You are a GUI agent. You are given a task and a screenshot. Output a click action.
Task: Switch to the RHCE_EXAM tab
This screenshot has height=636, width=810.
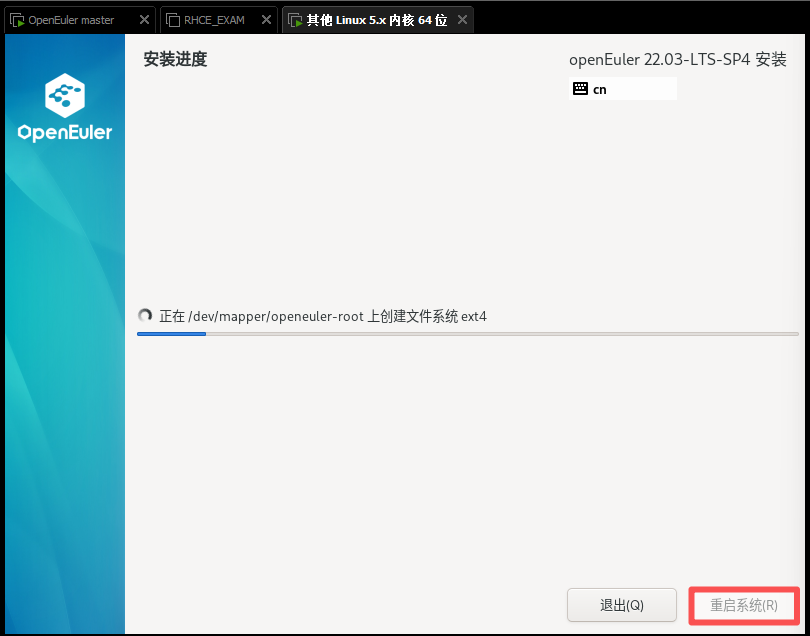point(219,20)
